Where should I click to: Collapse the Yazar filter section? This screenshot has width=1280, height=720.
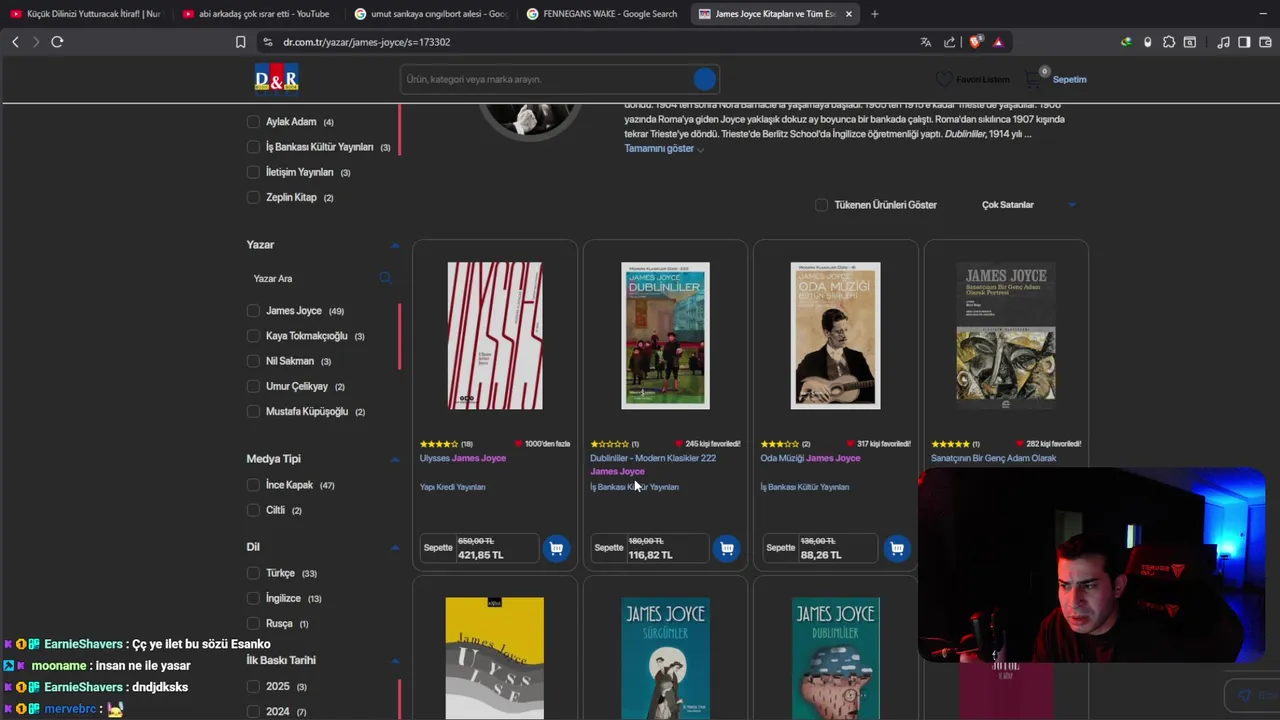click(x=394, y=245)
